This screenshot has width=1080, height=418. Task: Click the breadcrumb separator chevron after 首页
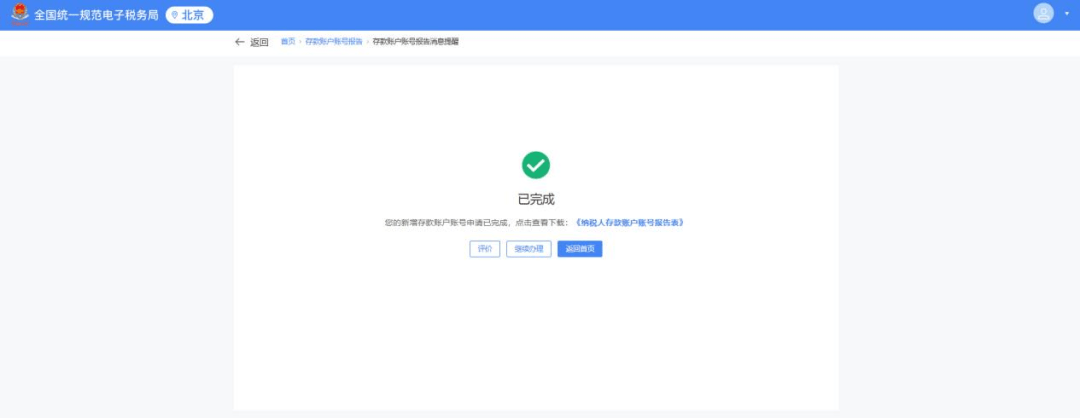300,42
